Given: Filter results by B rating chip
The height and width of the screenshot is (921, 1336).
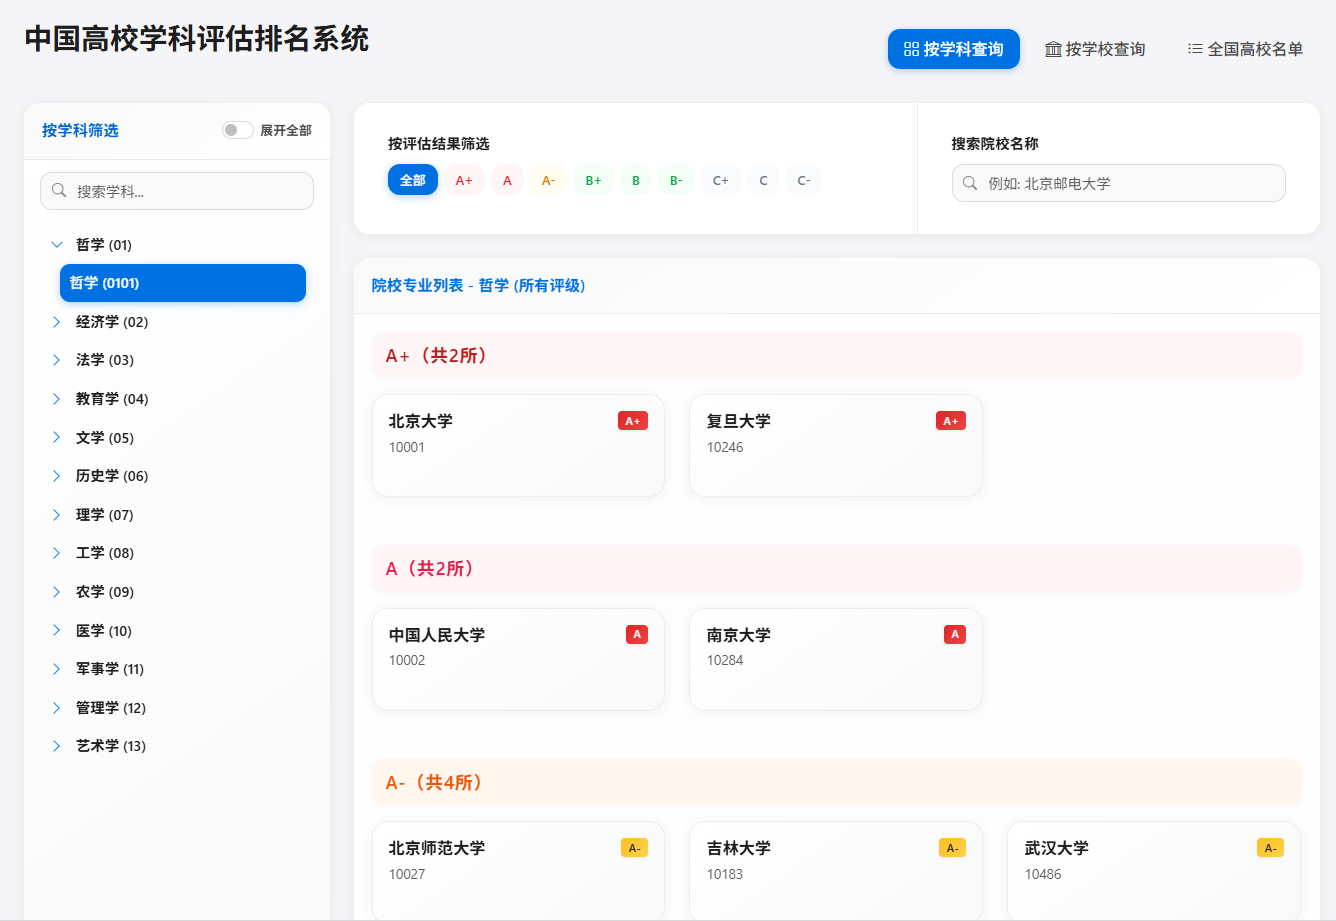Looking at the screenshot, I should [636, 180].
